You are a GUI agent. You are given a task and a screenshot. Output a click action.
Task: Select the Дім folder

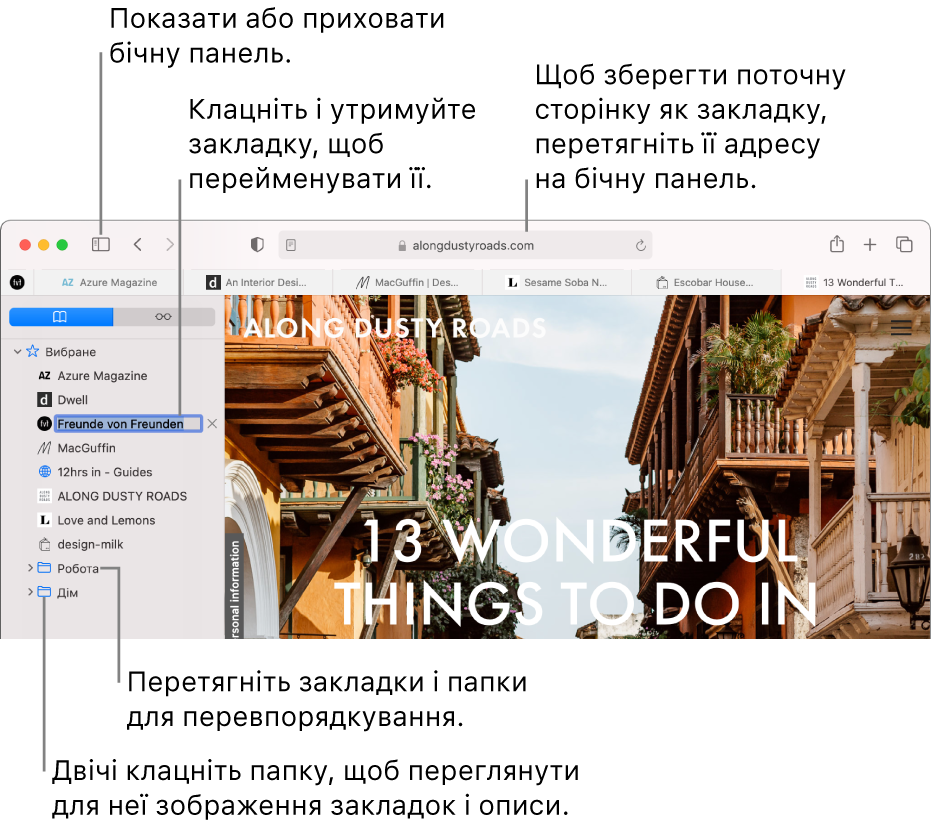[58, 592]
